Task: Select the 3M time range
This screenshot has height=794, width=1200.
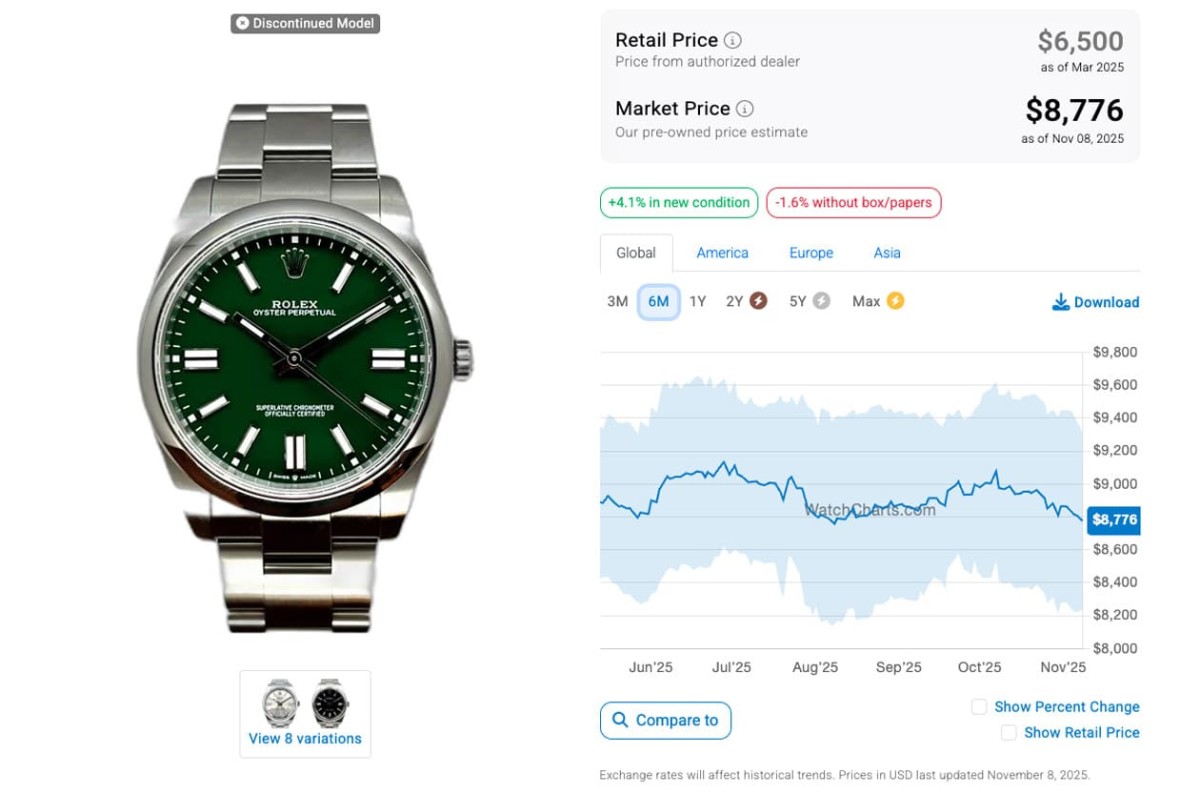Action: (x=617, y=301)
